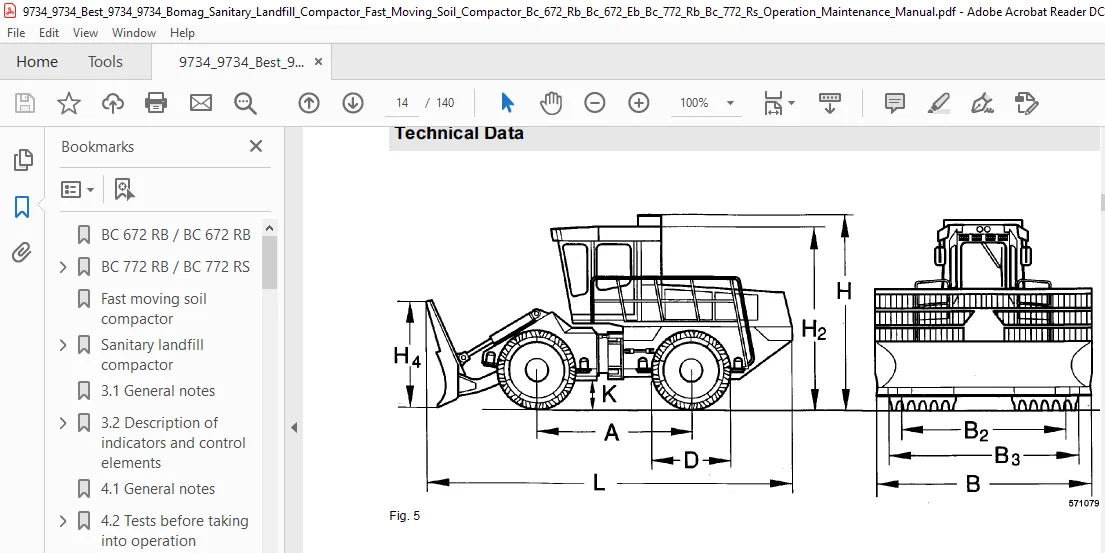Click bookmarks list scroll up arrow
Viewport: 1105px width, 553px height.
coord(269,228)
